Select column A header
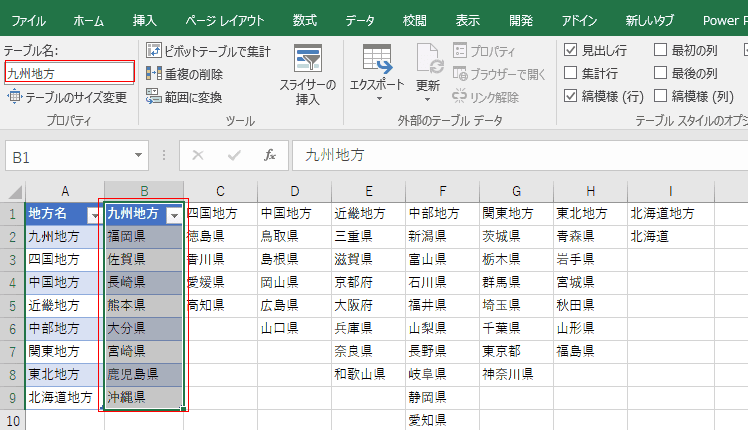 (65, 191)
